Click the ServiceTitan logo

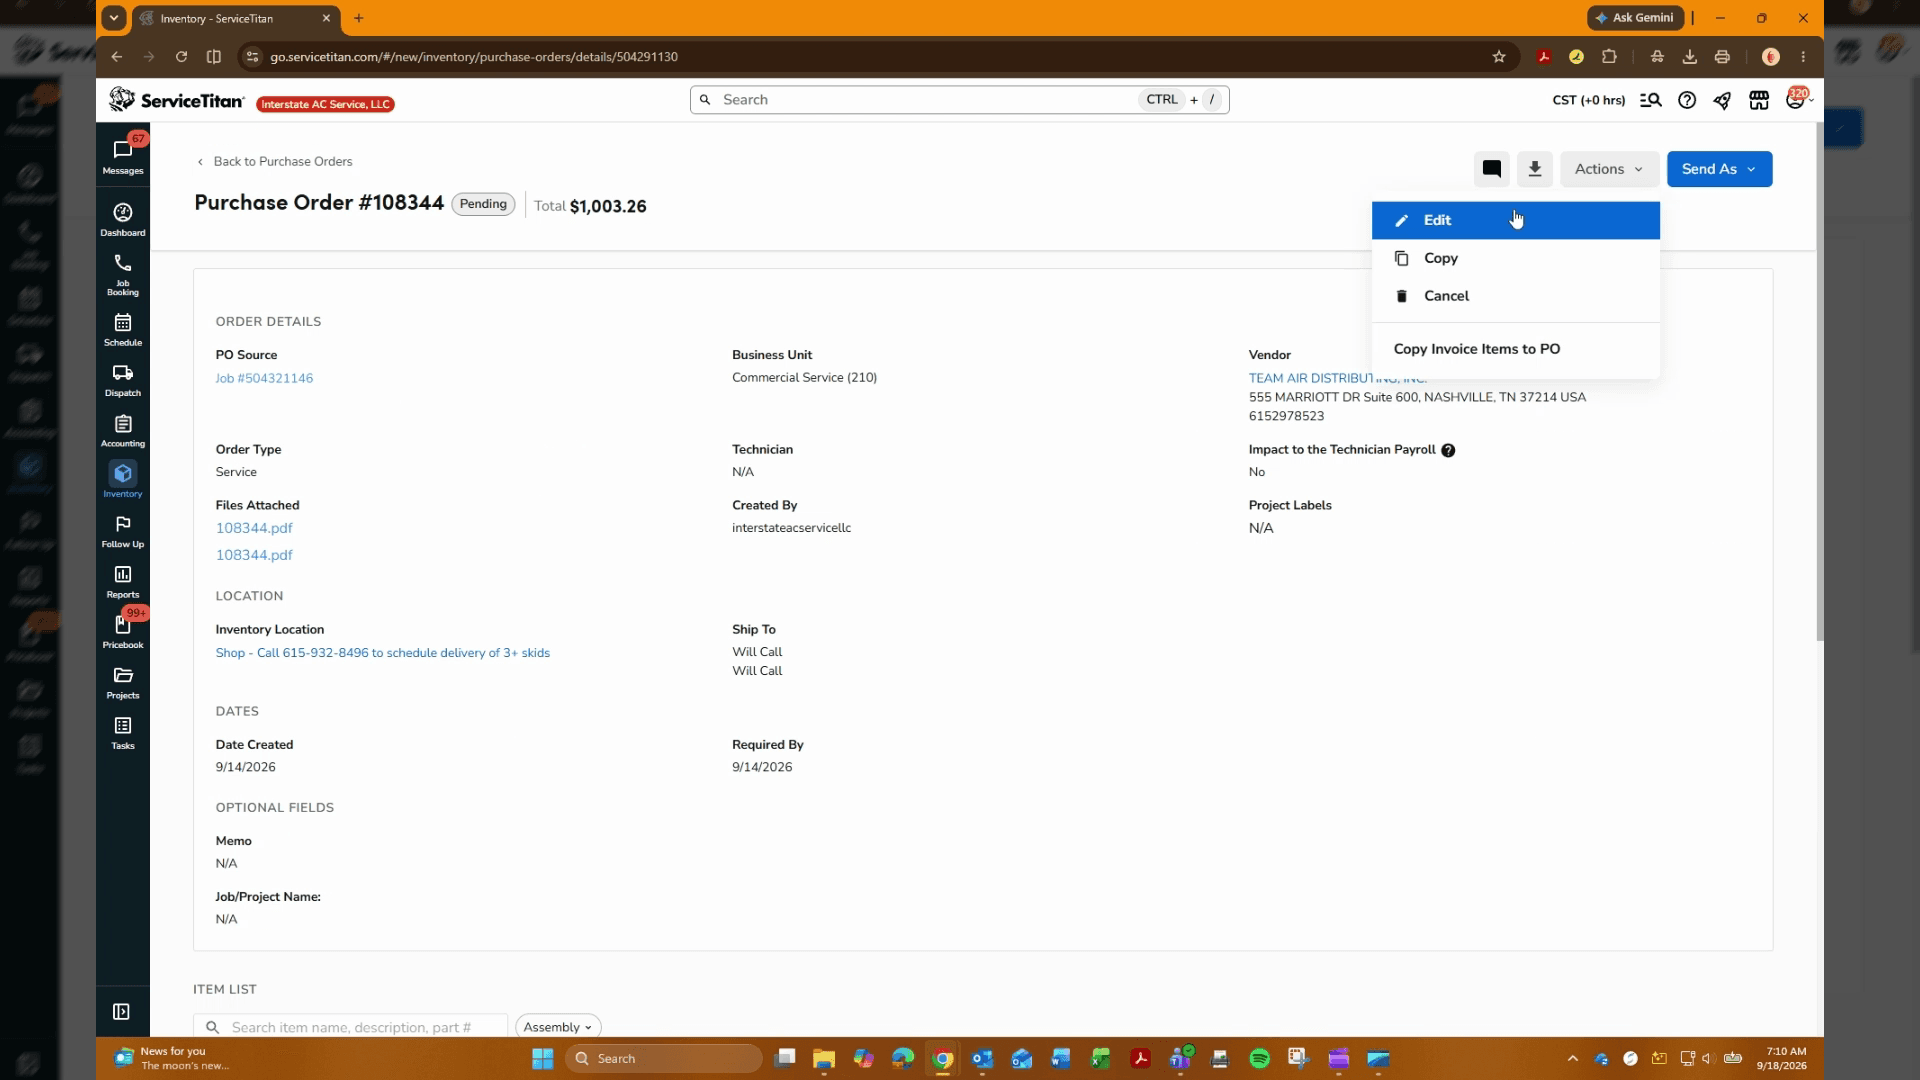pos(176,100)
